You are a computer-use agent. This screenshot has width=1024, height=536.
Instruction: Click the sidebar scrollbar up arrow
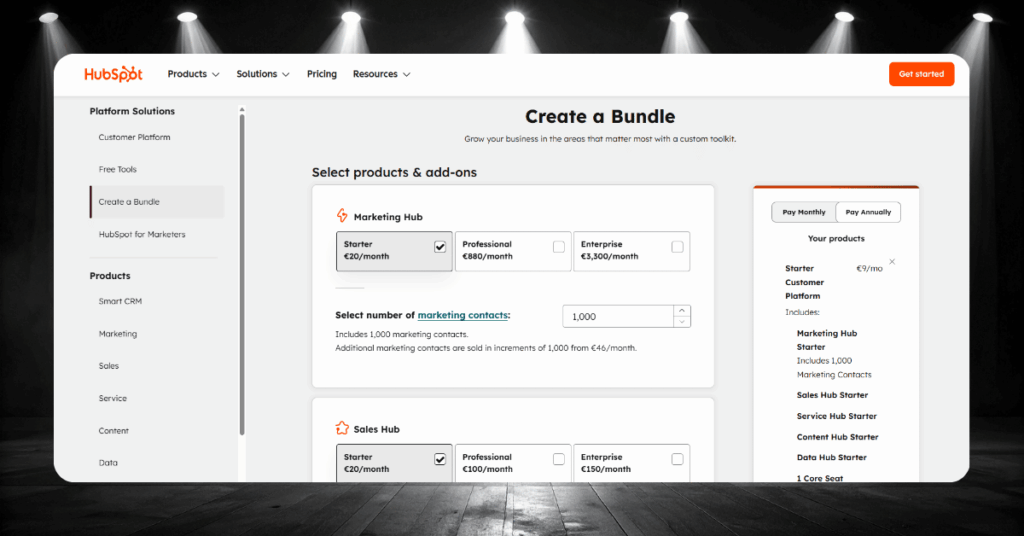[242, 110]
